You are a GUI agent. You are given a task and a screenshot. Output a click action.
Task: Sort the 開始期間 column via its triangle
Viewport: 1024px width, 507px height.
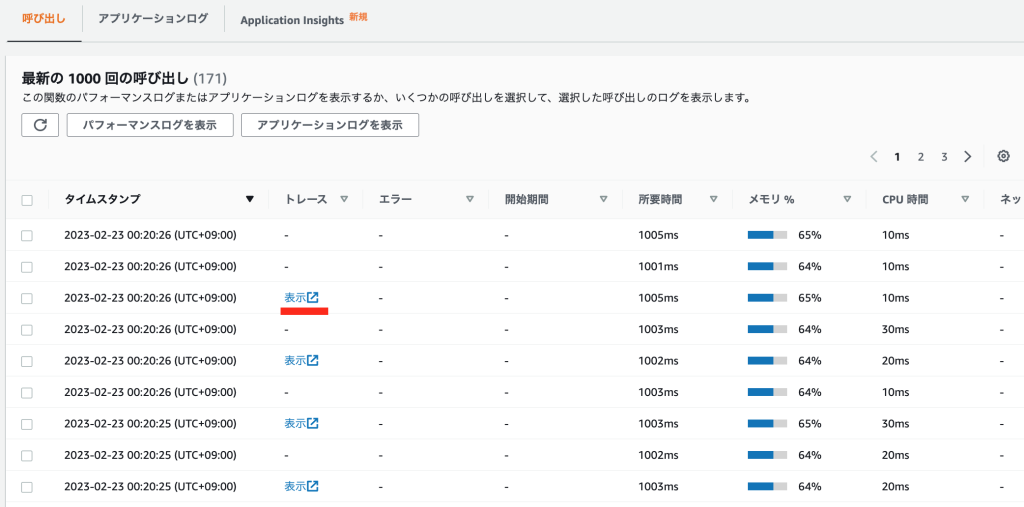[603, 200]
